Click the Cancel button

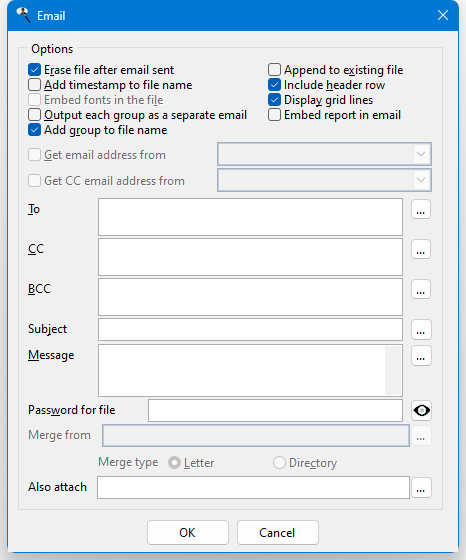coord(277,532)
